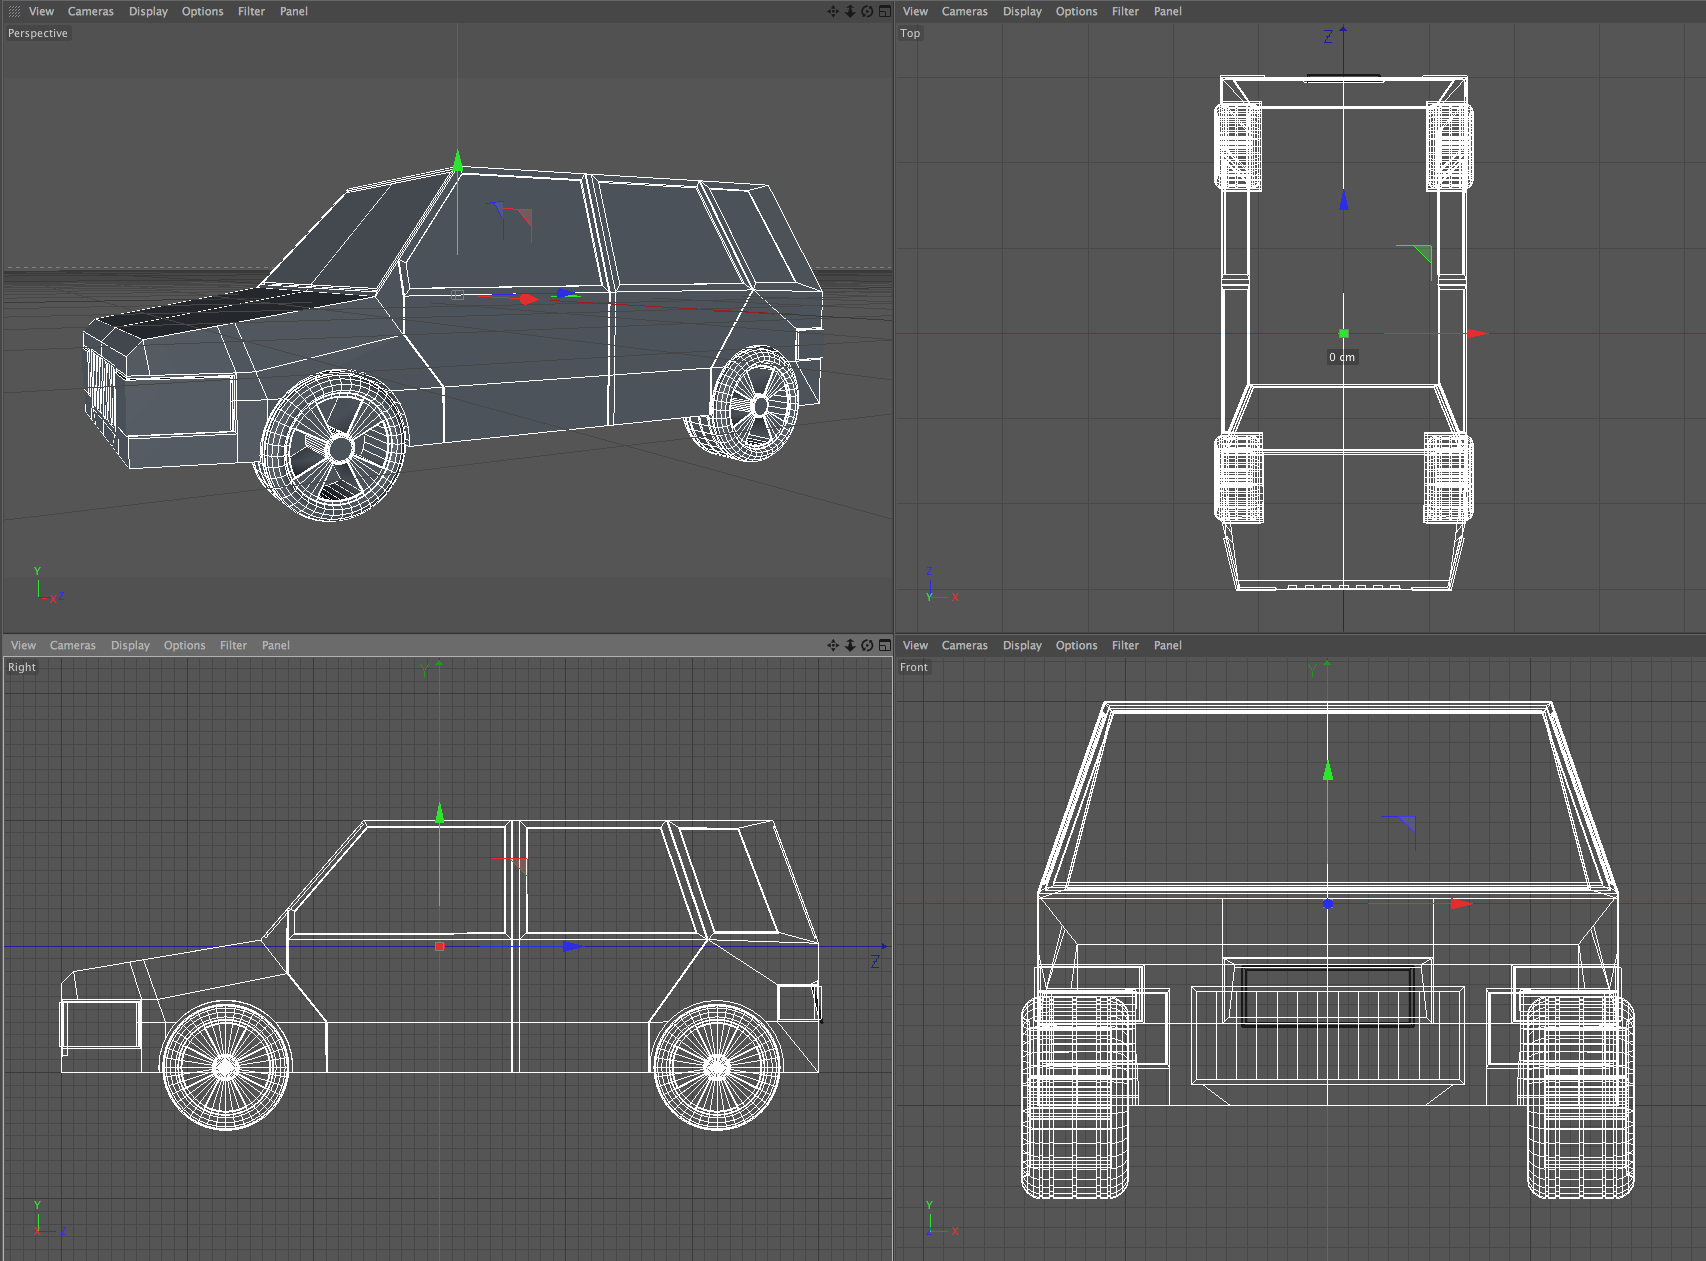Open the Panel menu in Perspective viewport
1706x1261 pixels.
click(294, 11)
